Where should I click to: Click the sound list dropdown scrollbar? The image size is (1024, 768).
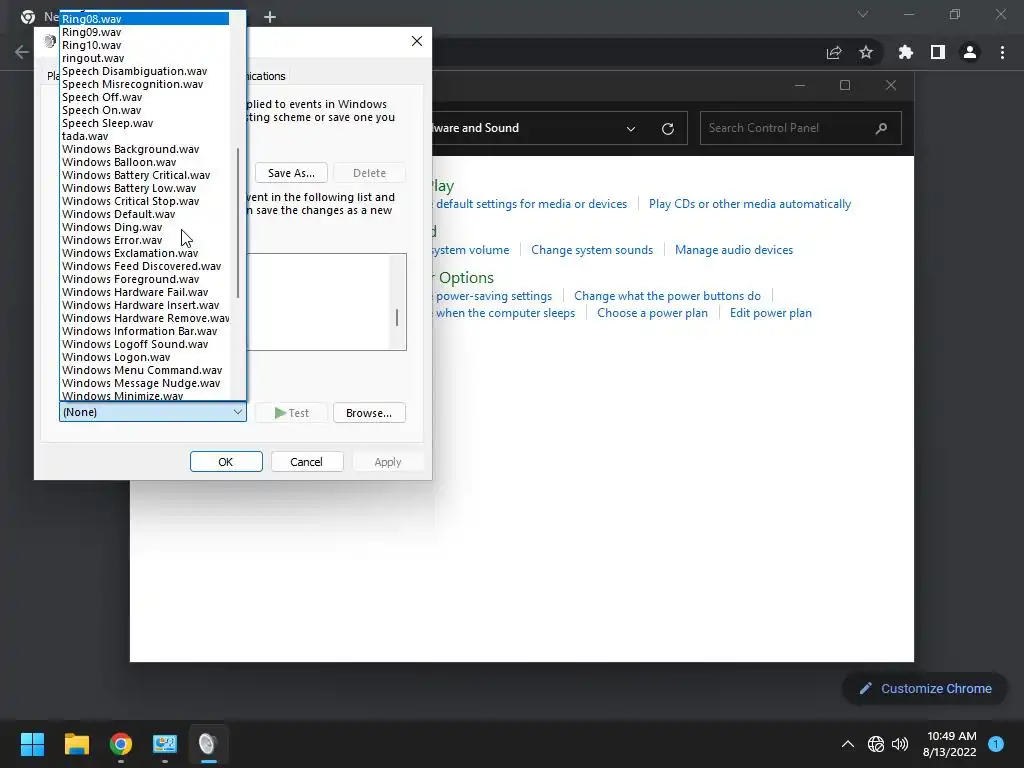pos(238,223)
